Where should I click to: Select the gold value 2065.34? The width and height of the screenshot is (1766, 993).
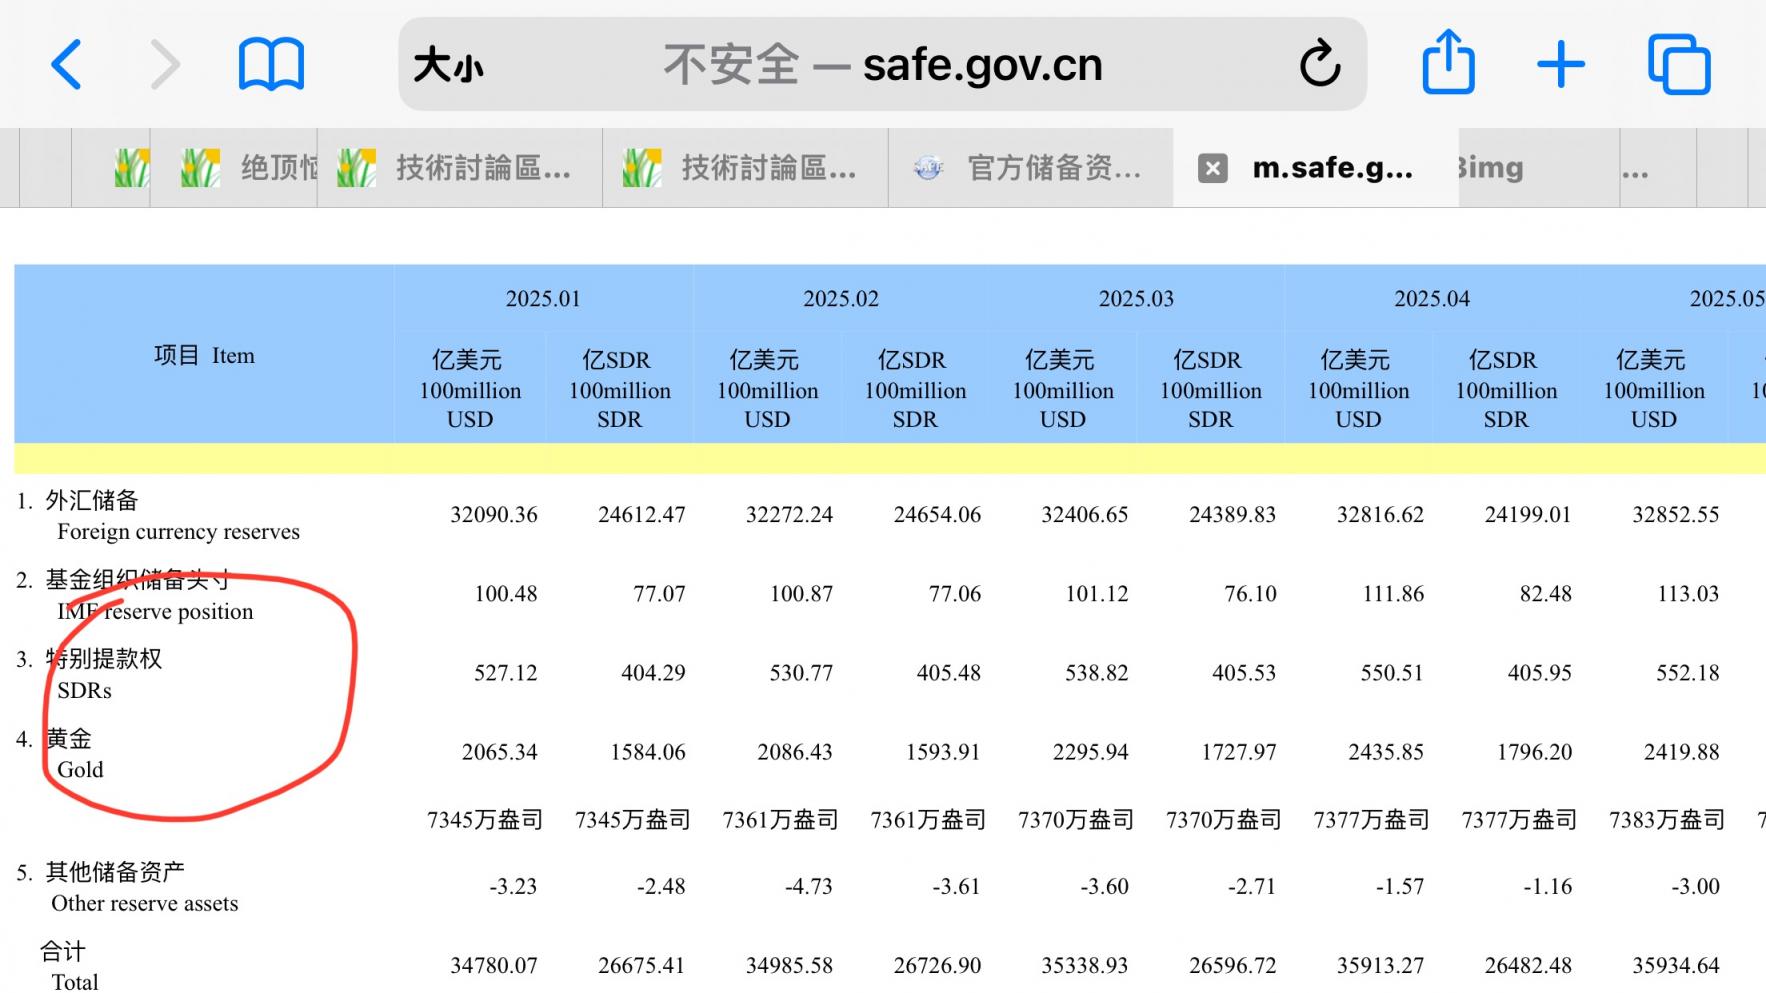pyautogui.click(x=499, y=752)
